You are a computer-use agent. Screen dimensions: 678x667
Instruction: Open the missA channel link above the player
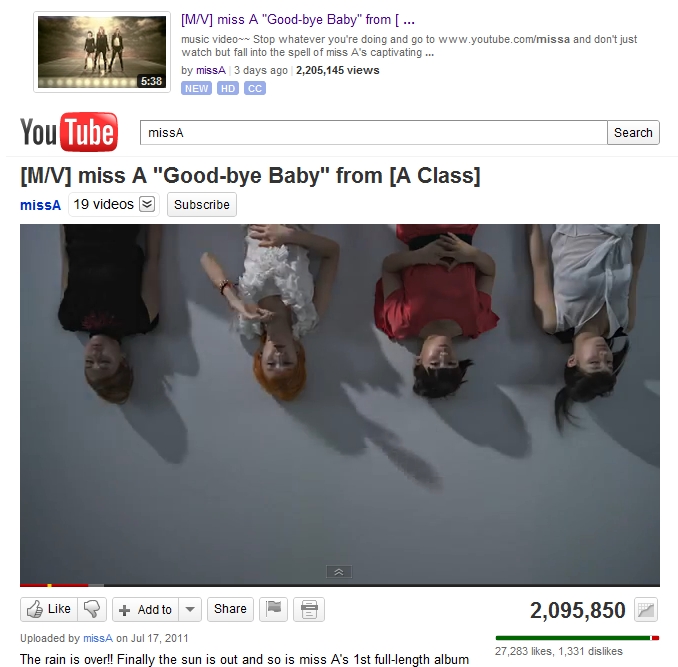(x=40, y=205)
